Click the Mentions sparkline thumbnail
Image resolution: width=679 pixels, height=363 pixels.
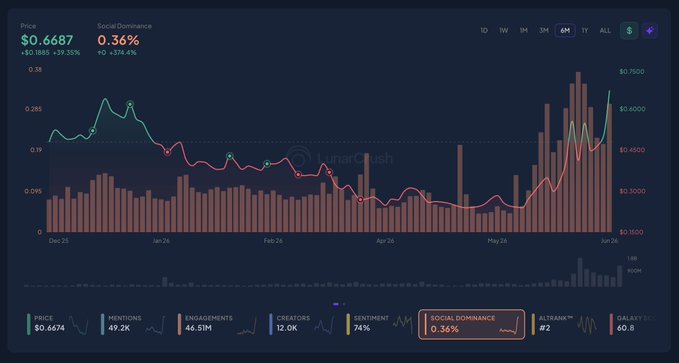tap(155, 325)
